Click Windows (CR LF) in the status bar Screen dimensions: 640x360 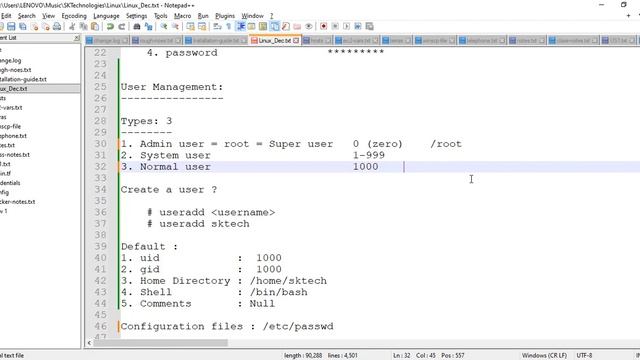tap(544, 356)
